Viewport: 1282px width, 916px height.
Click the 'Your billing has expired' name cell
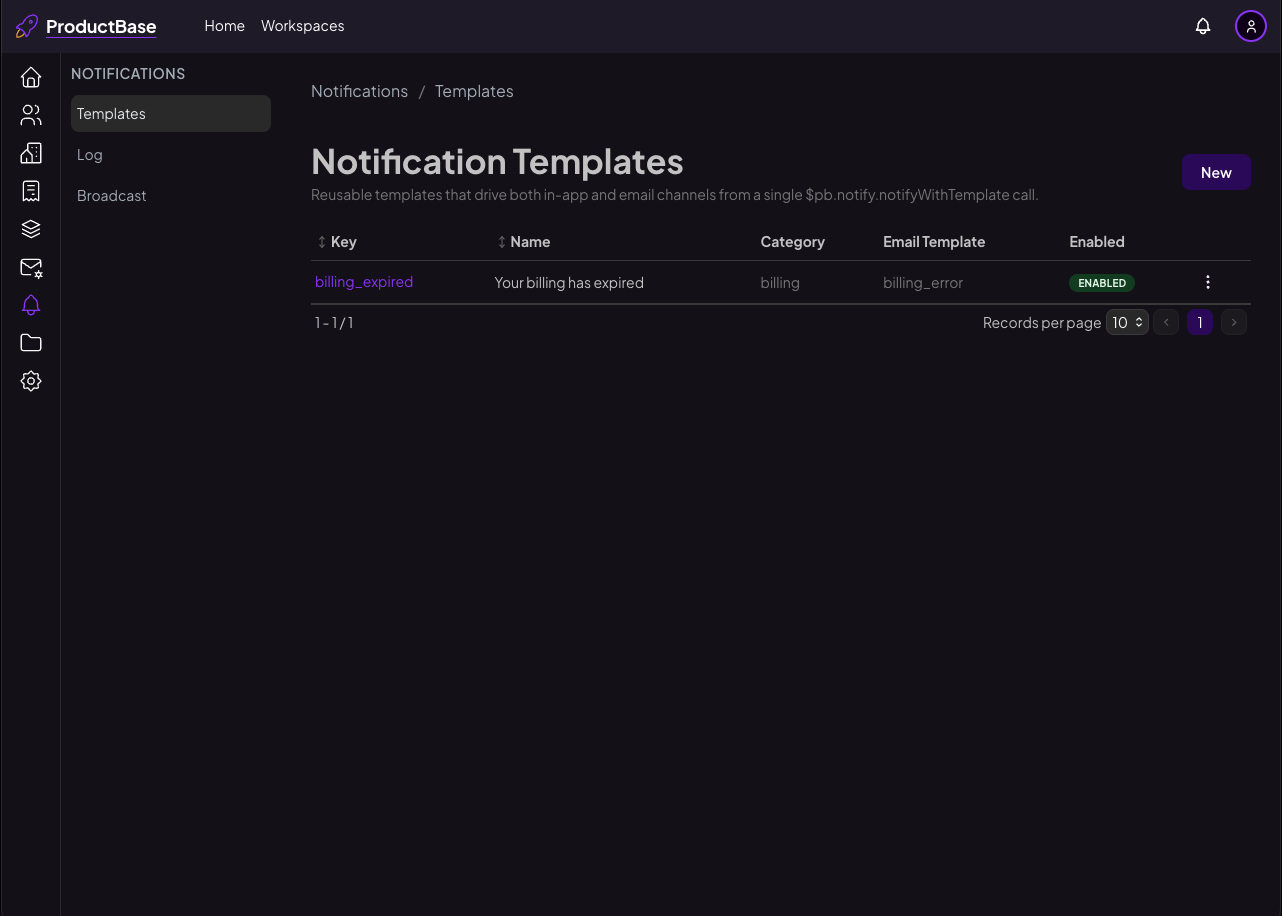[x=569, y=283]
